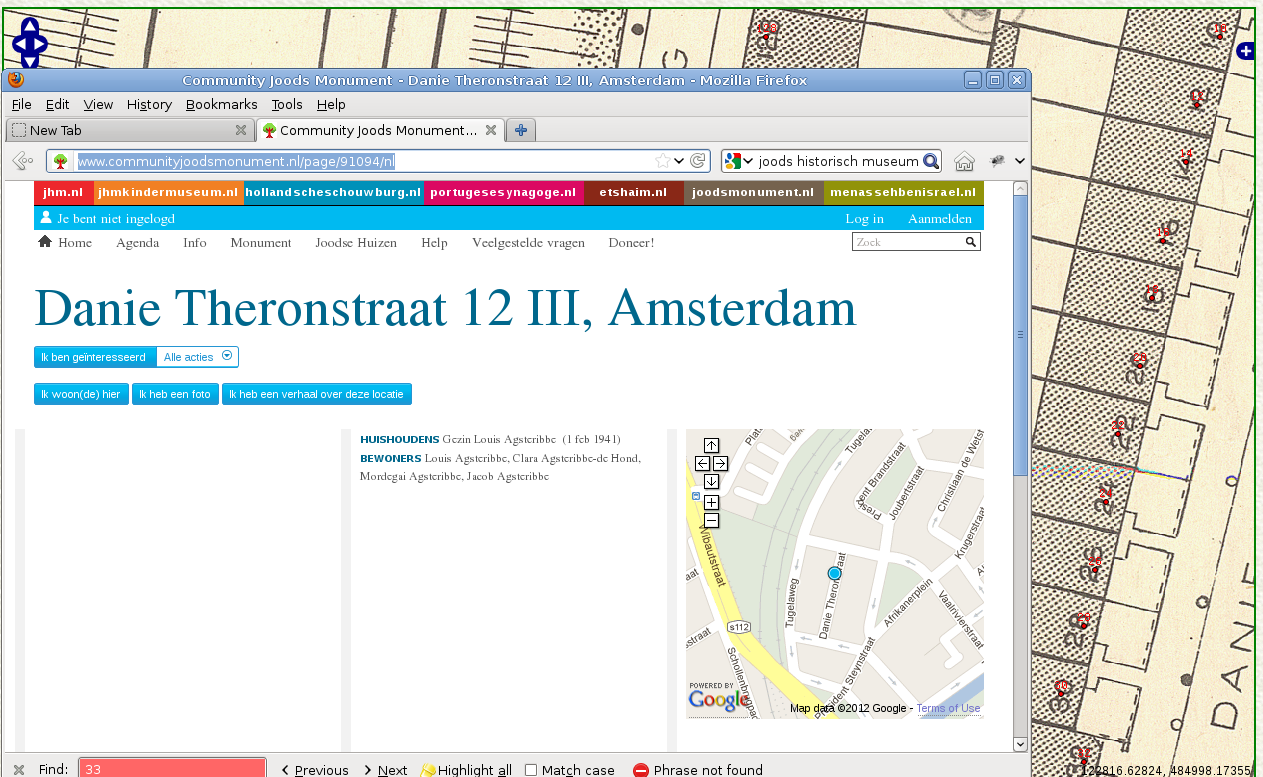Open the dropdown arrow next to the bug icon
This screenshot has width=1263, height=777.
pos(1019,161)
